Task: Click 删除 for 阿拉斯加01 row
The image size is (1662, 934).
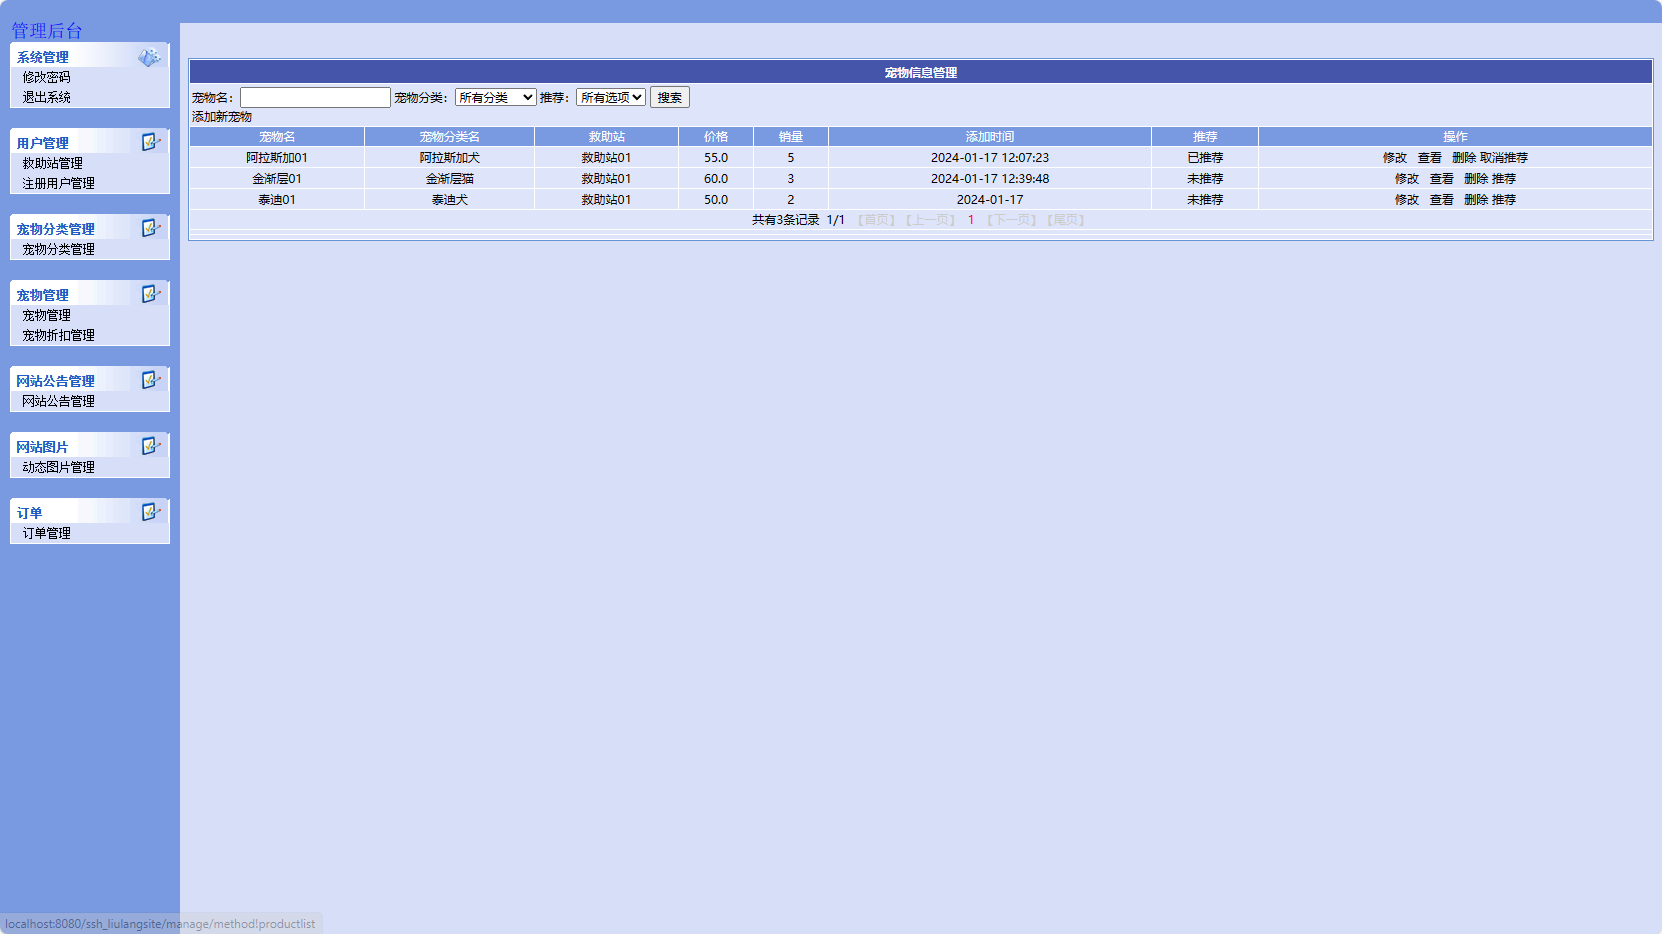Action: [1464, 158]
